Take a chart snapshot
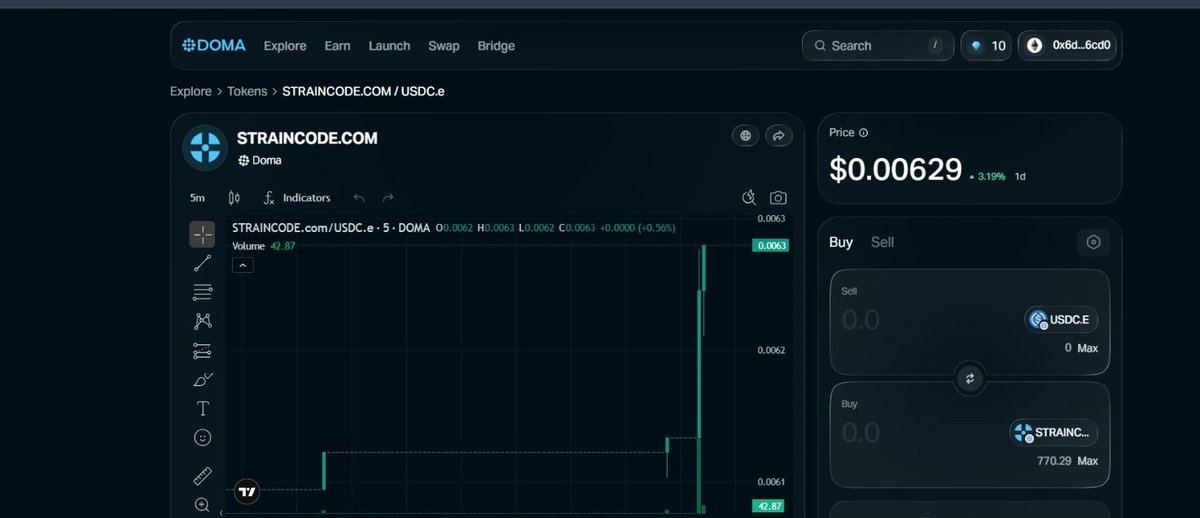 [778, 198]
